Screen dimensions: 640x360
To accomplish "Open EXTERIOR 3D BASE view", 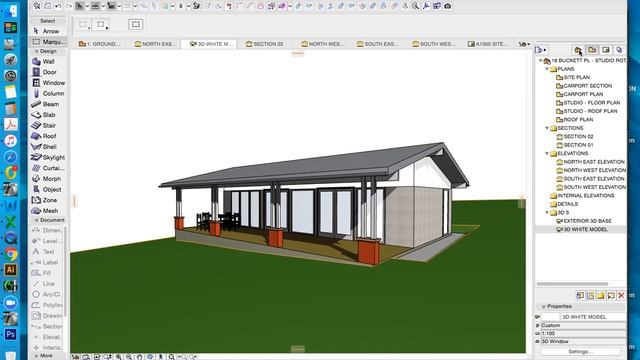I will point(584,221).
